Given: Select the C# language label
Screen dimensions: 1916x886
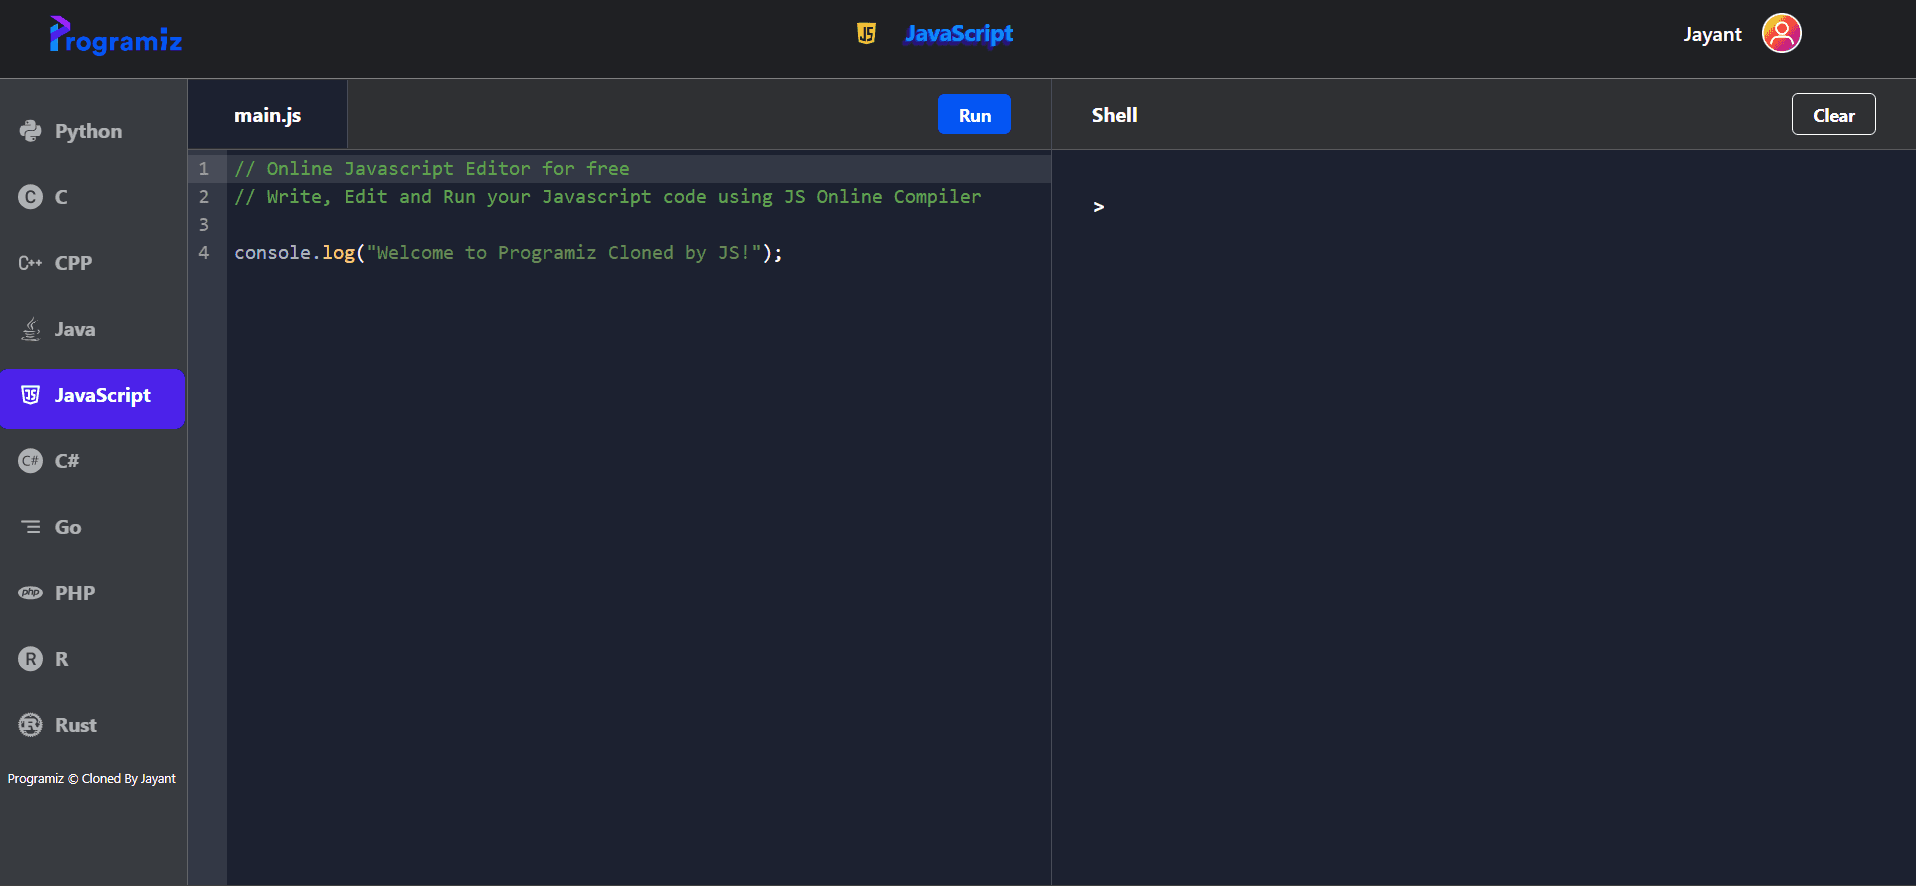Looking at the screenshot, I should point(67,461).
